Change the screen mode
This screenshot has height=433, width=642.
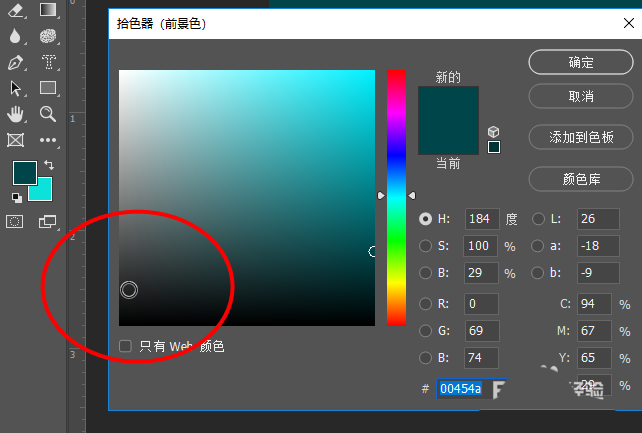click(x=47, y=221)
